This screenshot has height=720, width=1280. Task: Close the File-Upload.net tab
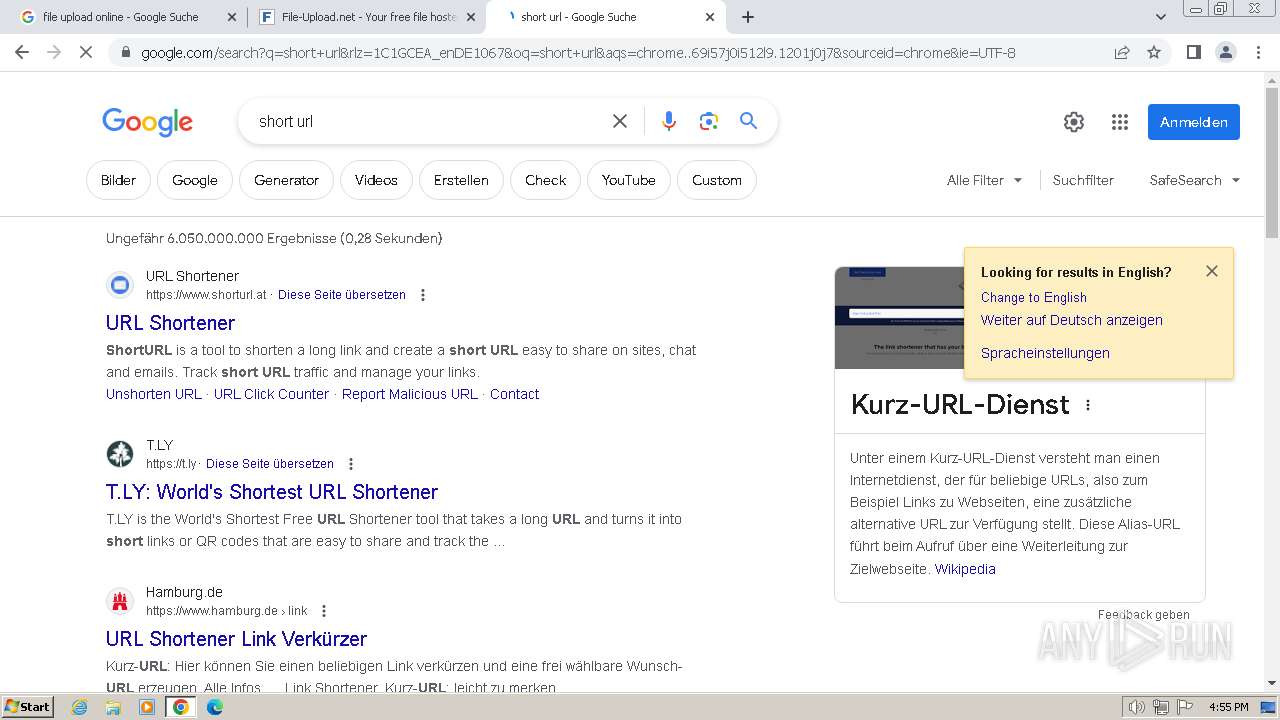click(471, 17)
